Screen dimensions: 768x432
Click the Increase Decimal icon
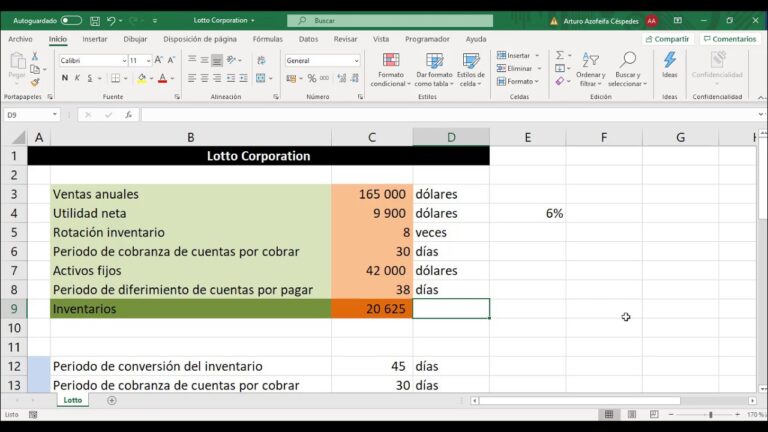point(341,78)
